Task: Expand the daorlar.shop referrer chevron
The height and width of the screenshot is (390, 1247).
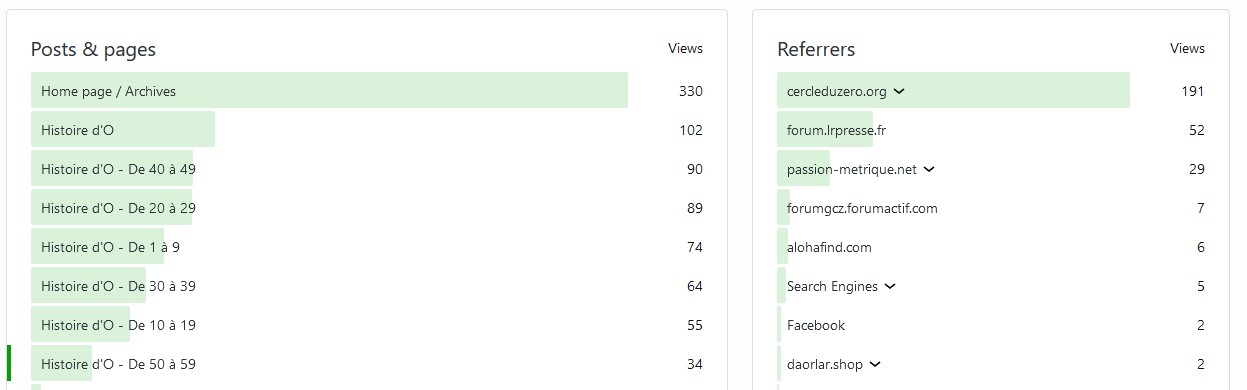Action: (x=874, y=365)
